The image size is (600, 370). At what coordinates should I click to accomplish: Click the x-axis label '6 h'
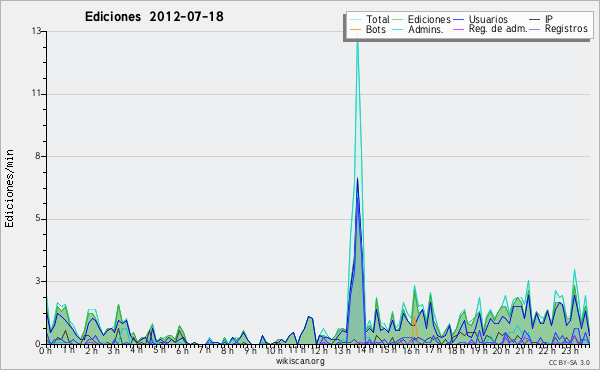182,350
